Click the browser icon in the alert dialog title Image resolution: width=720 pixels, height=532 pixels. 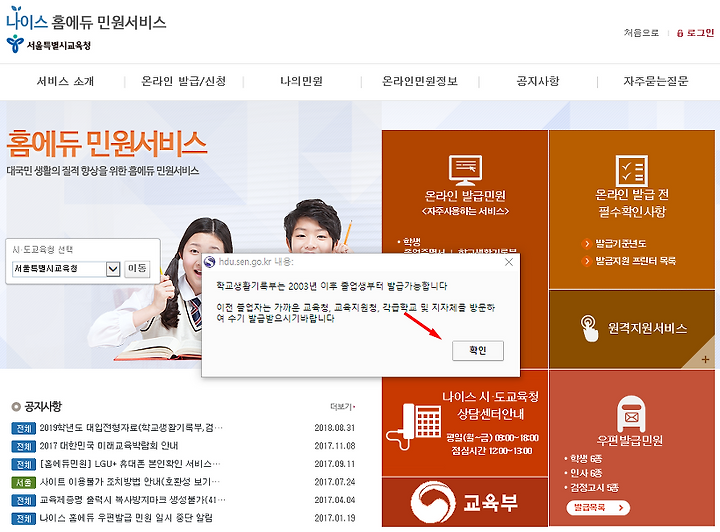click(209, 262)
